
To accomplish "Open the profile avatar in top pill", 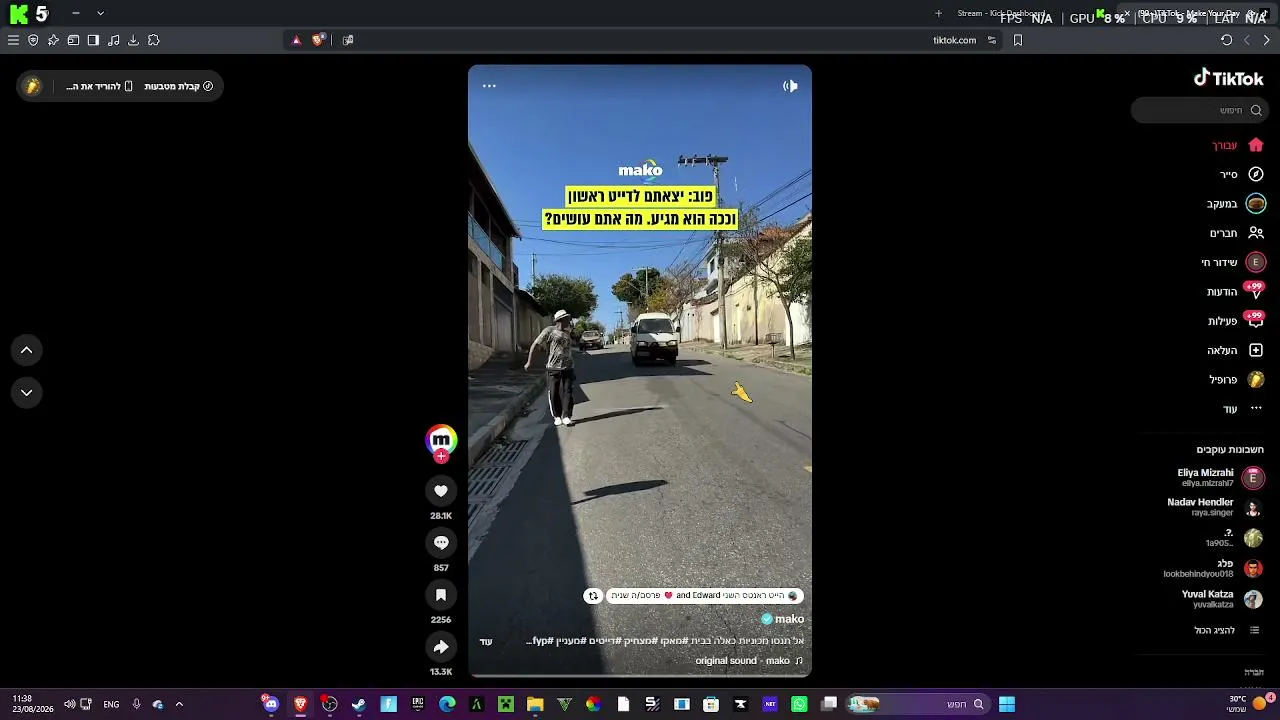I will (33, 86).
